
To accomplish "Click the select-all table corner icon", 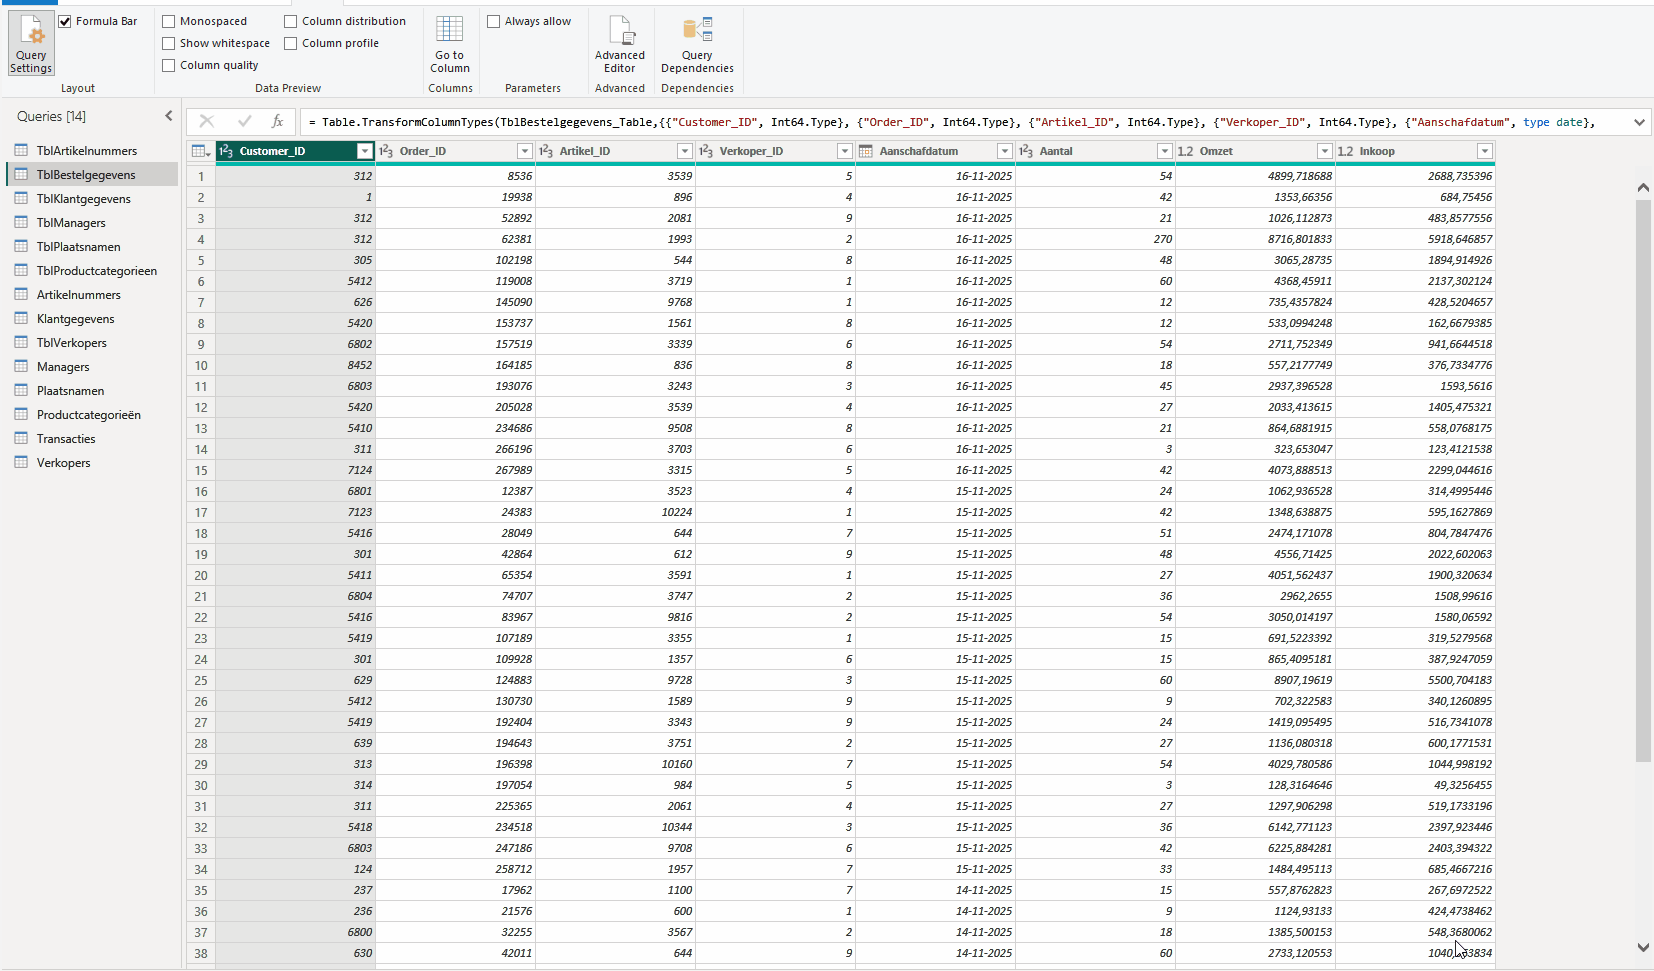I will pyautogui.click(x=200, y=151).
